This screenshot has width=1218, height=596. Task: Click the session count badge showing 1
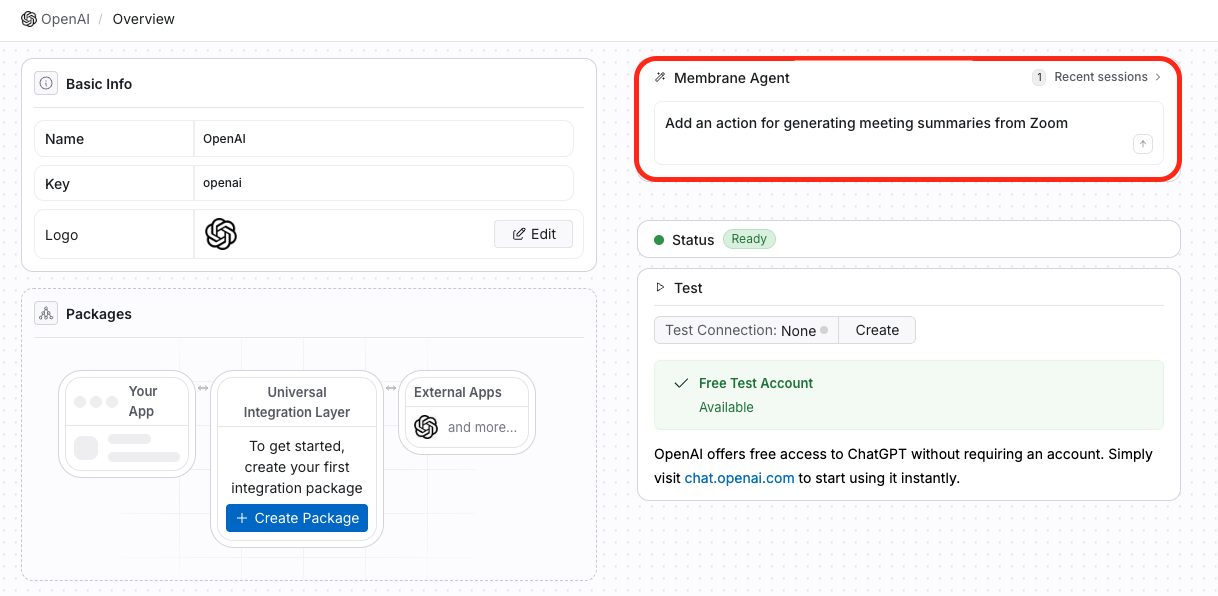(x=1039, y=77)
